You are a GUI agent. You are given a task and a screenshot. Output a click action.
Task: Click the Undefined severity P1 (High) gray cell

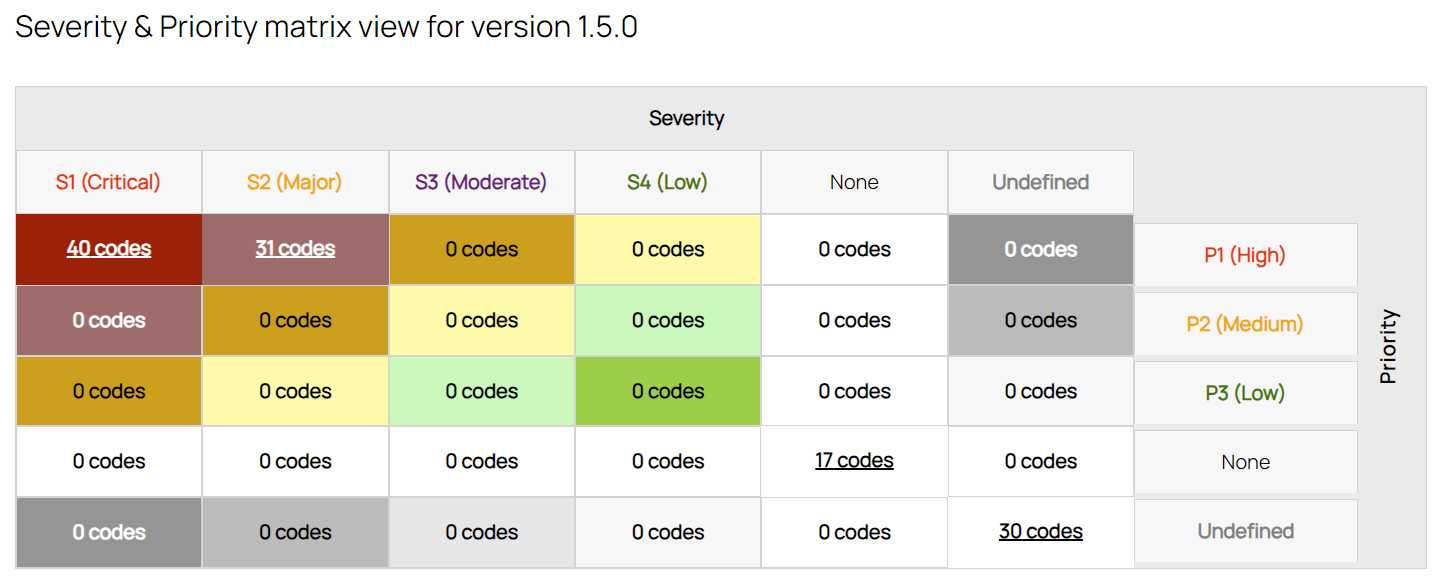1041,250
